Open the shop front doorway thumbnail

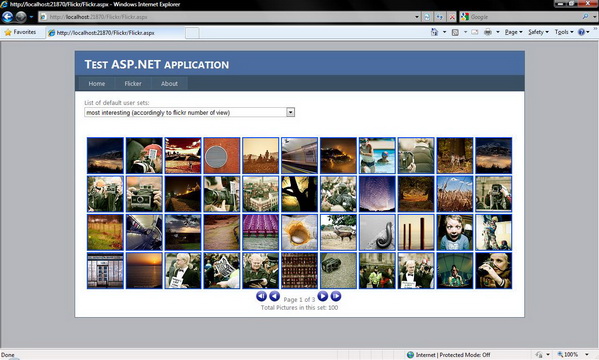tap(105, 270)
